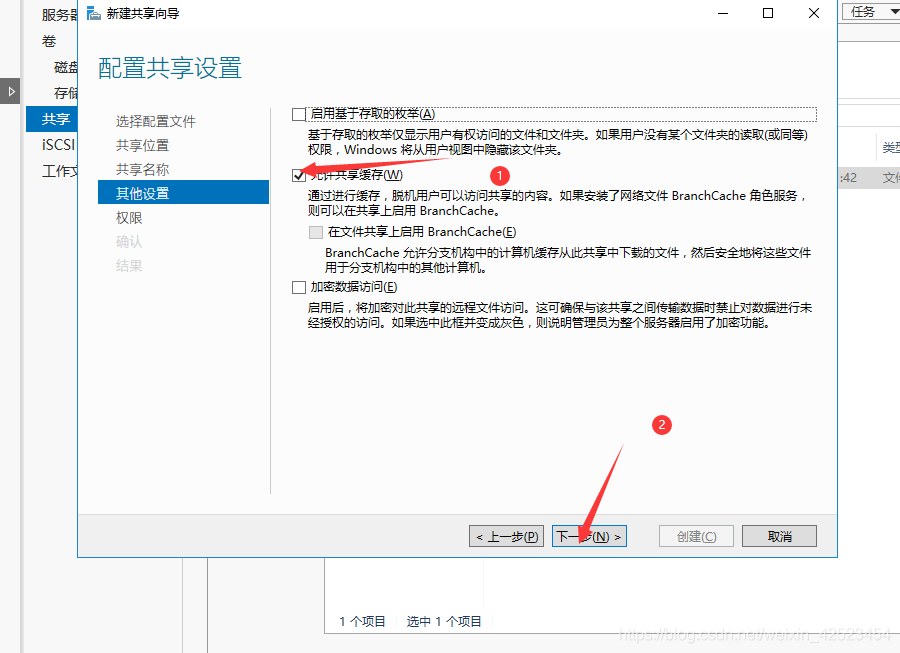This screenshot has height=653, width=900.
Task: Open the 任务 dropdown menu
Action: click(869, 11)
